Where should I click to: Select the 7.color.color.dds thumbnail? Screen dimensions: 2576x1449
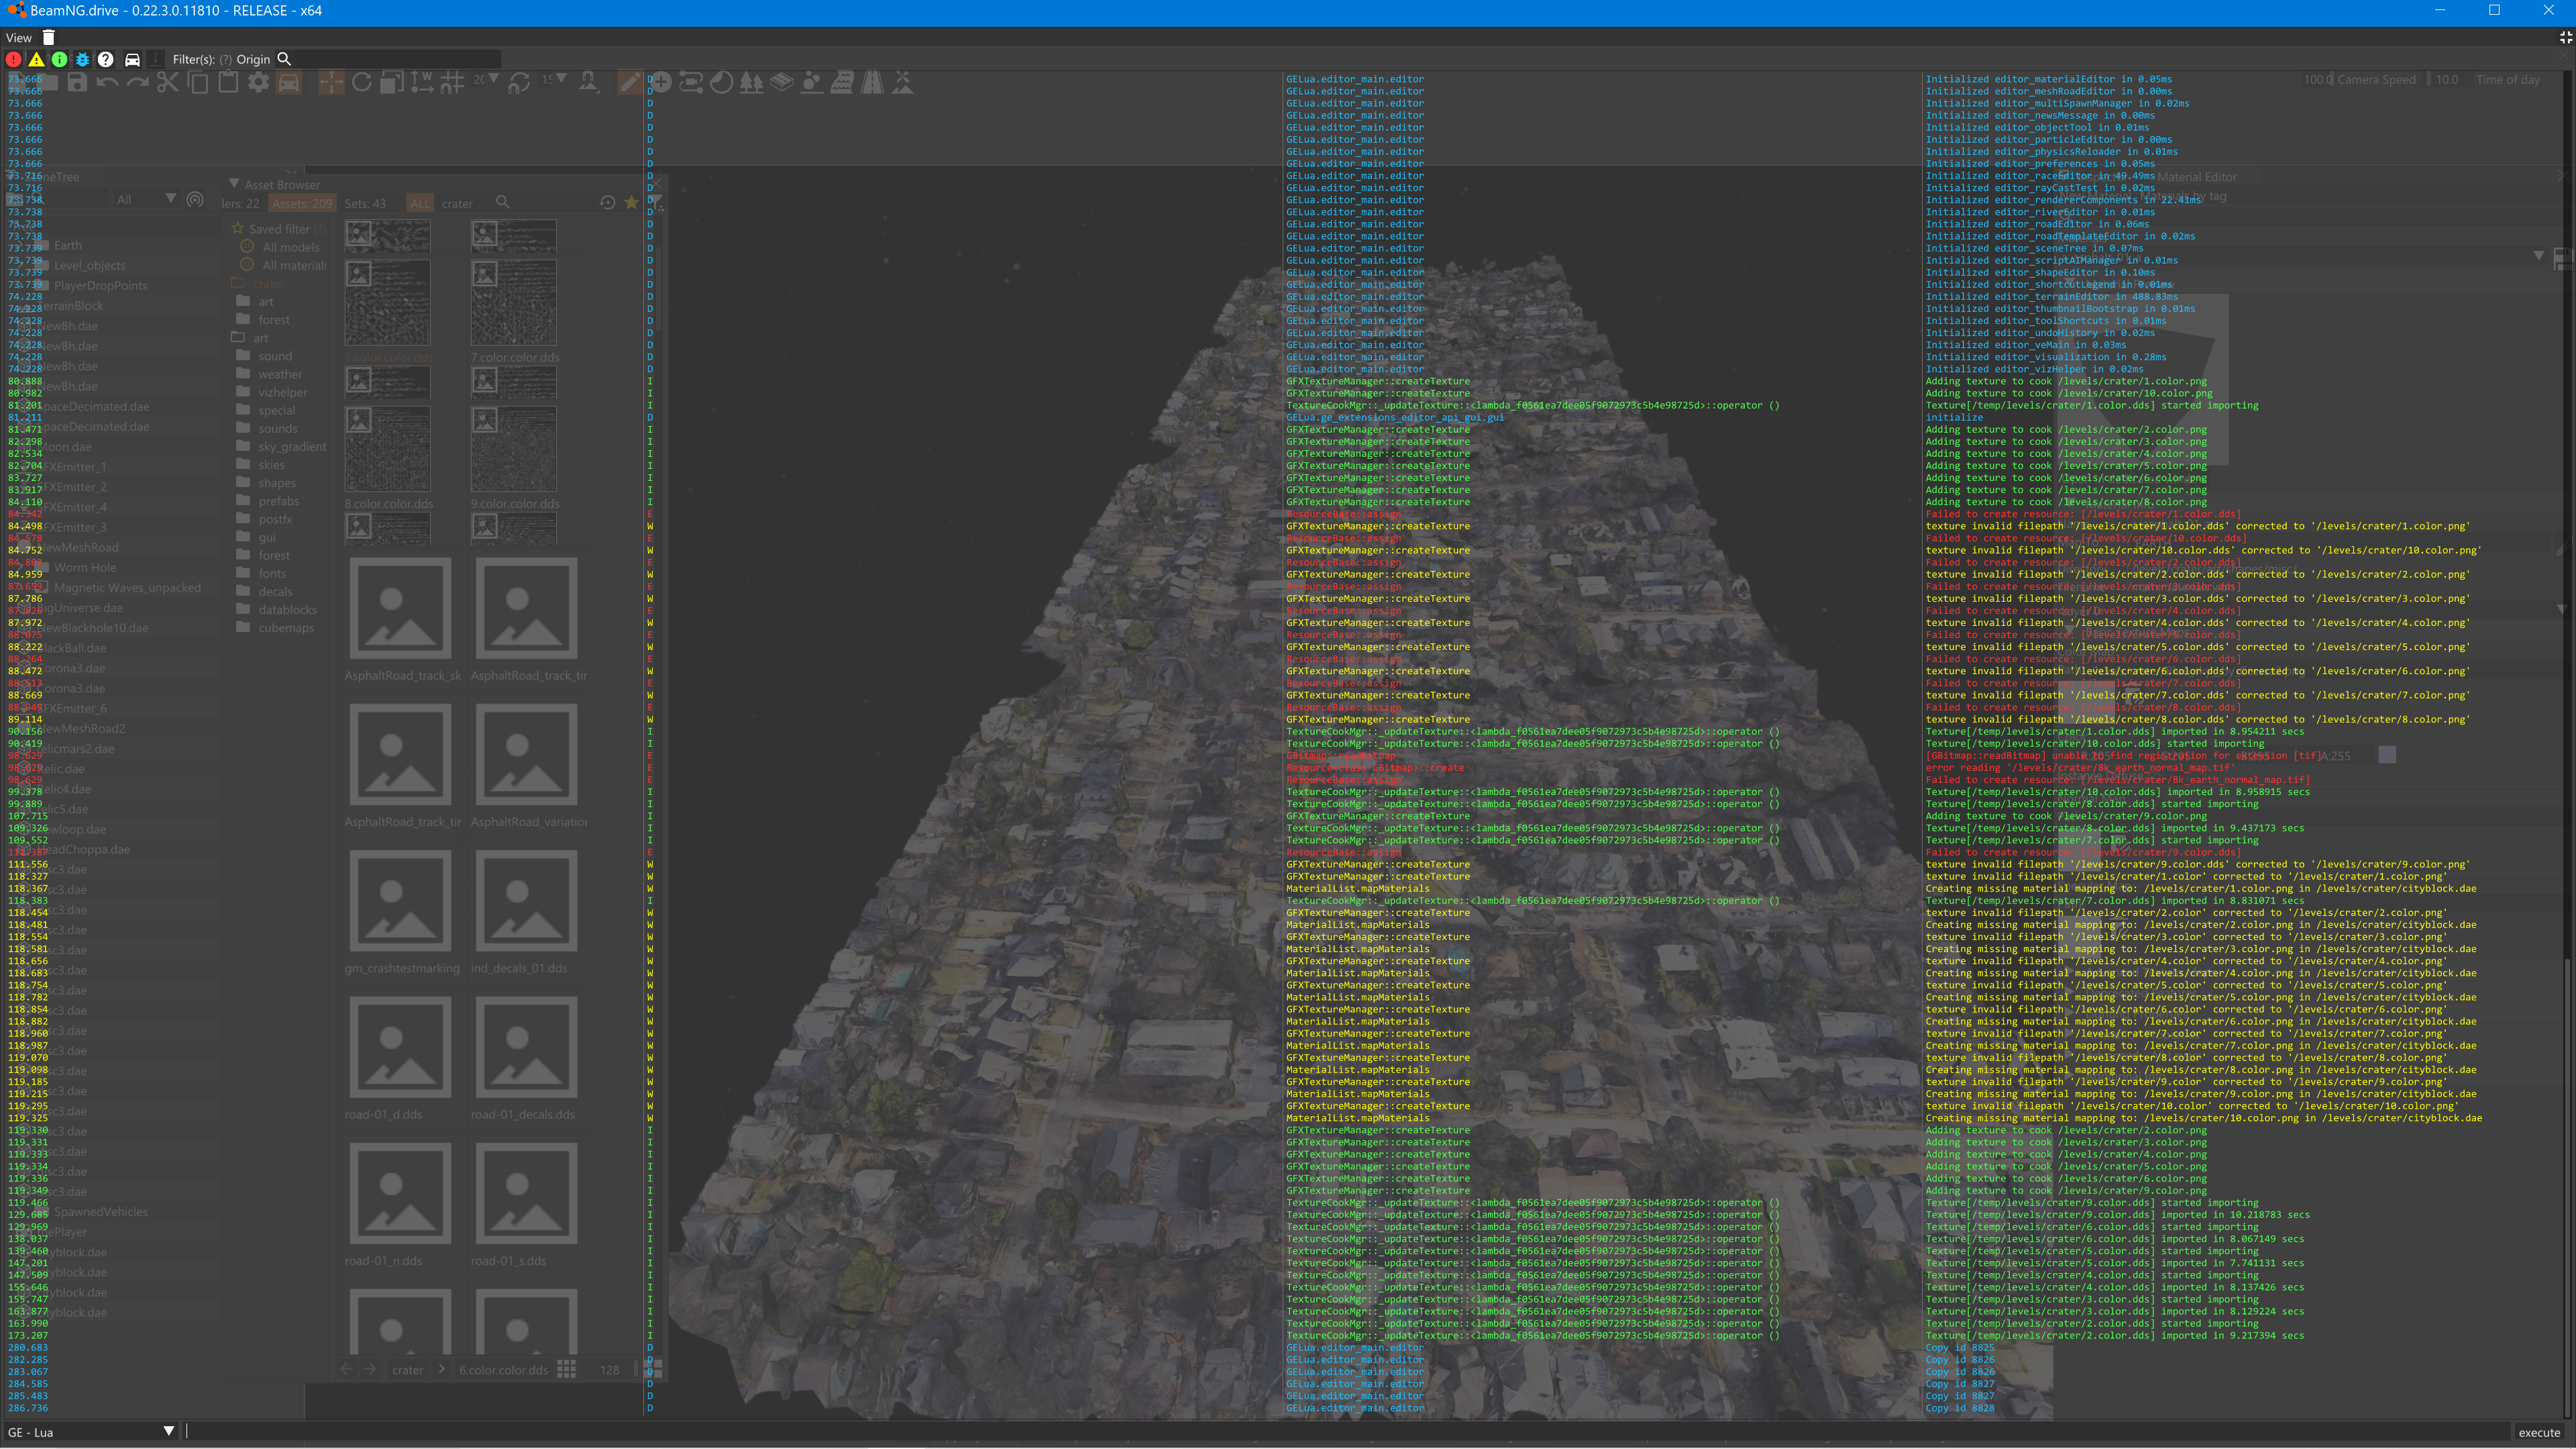tap(514, 304)
